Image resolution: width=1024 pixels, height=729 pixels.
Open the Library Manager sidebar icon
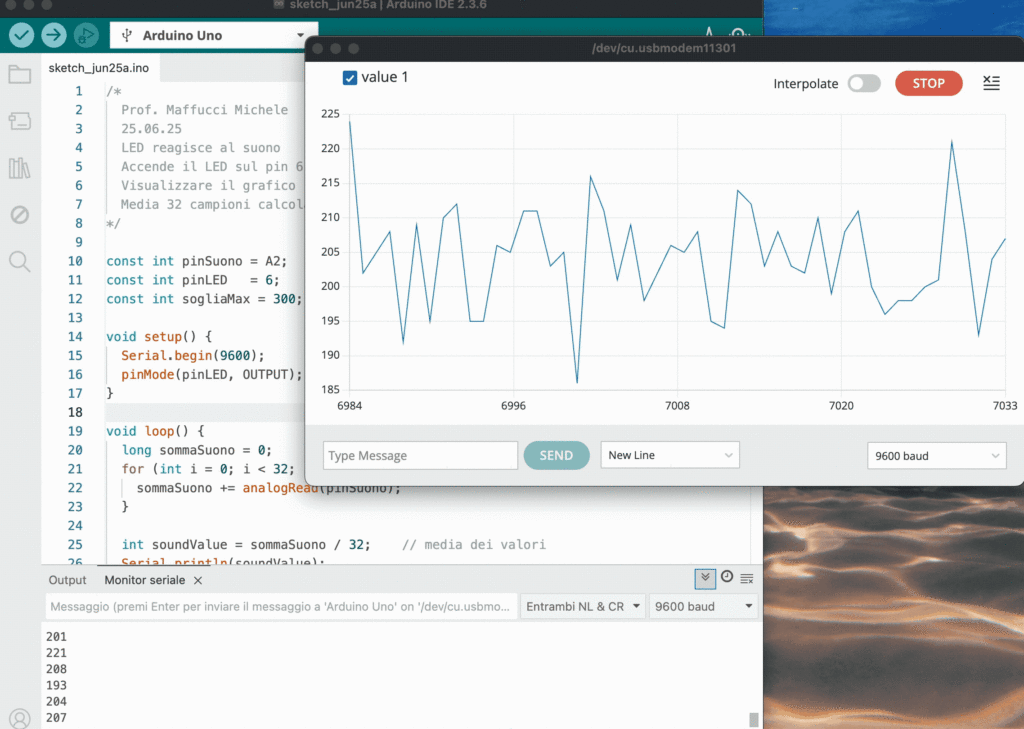coord(19,168)
